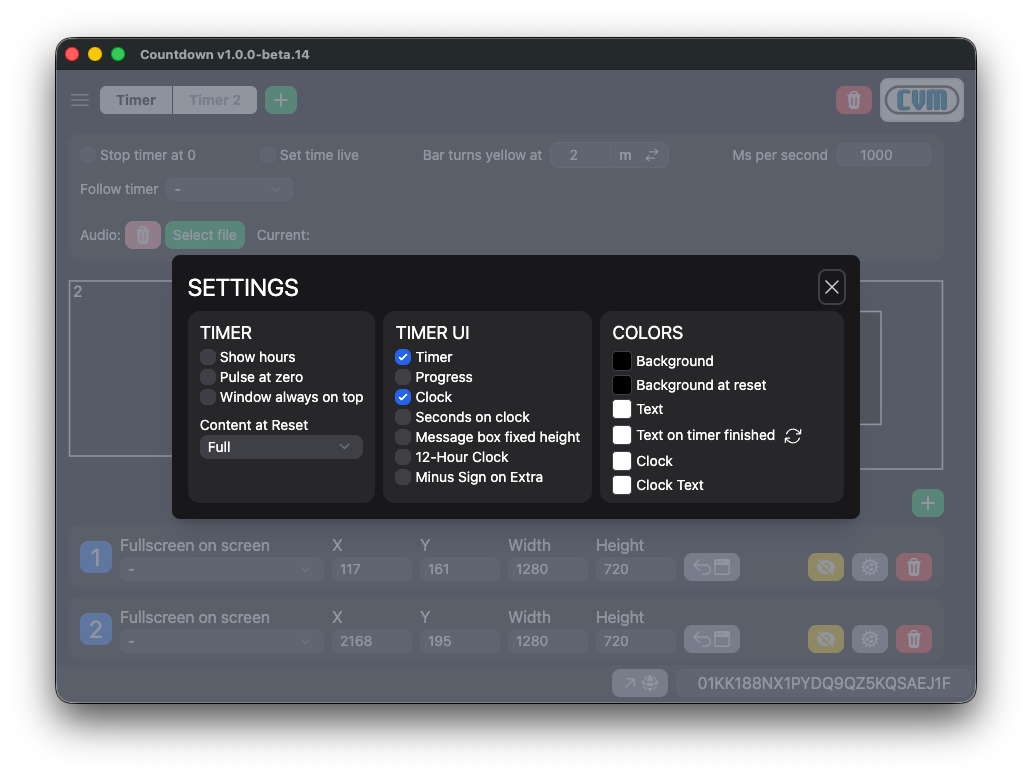Close the Settings dialog with the X

click(831, 287)
